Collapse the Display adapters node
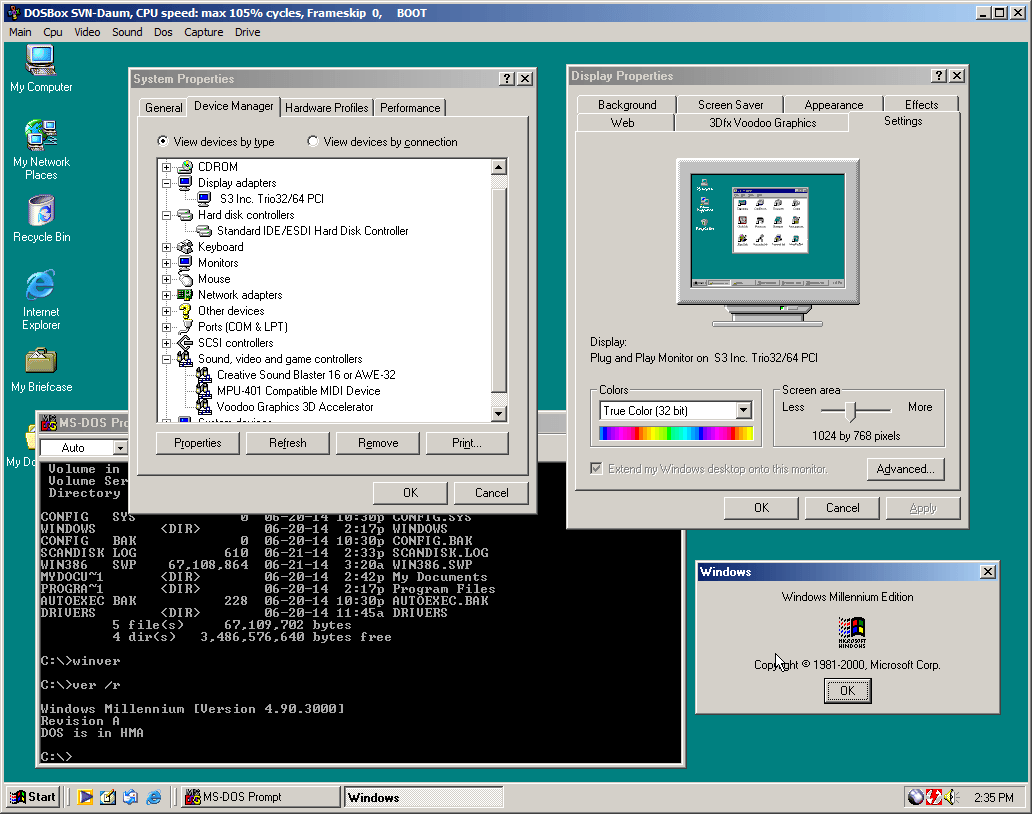Image resolution: width=1032 pixels, height=814 pixels. [x=167, y=183]
